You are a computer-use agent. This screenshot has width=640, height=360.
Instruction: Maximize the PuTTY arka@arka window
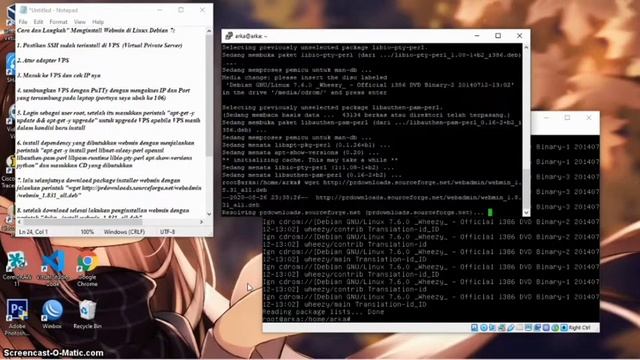click(x=498, y=36)
